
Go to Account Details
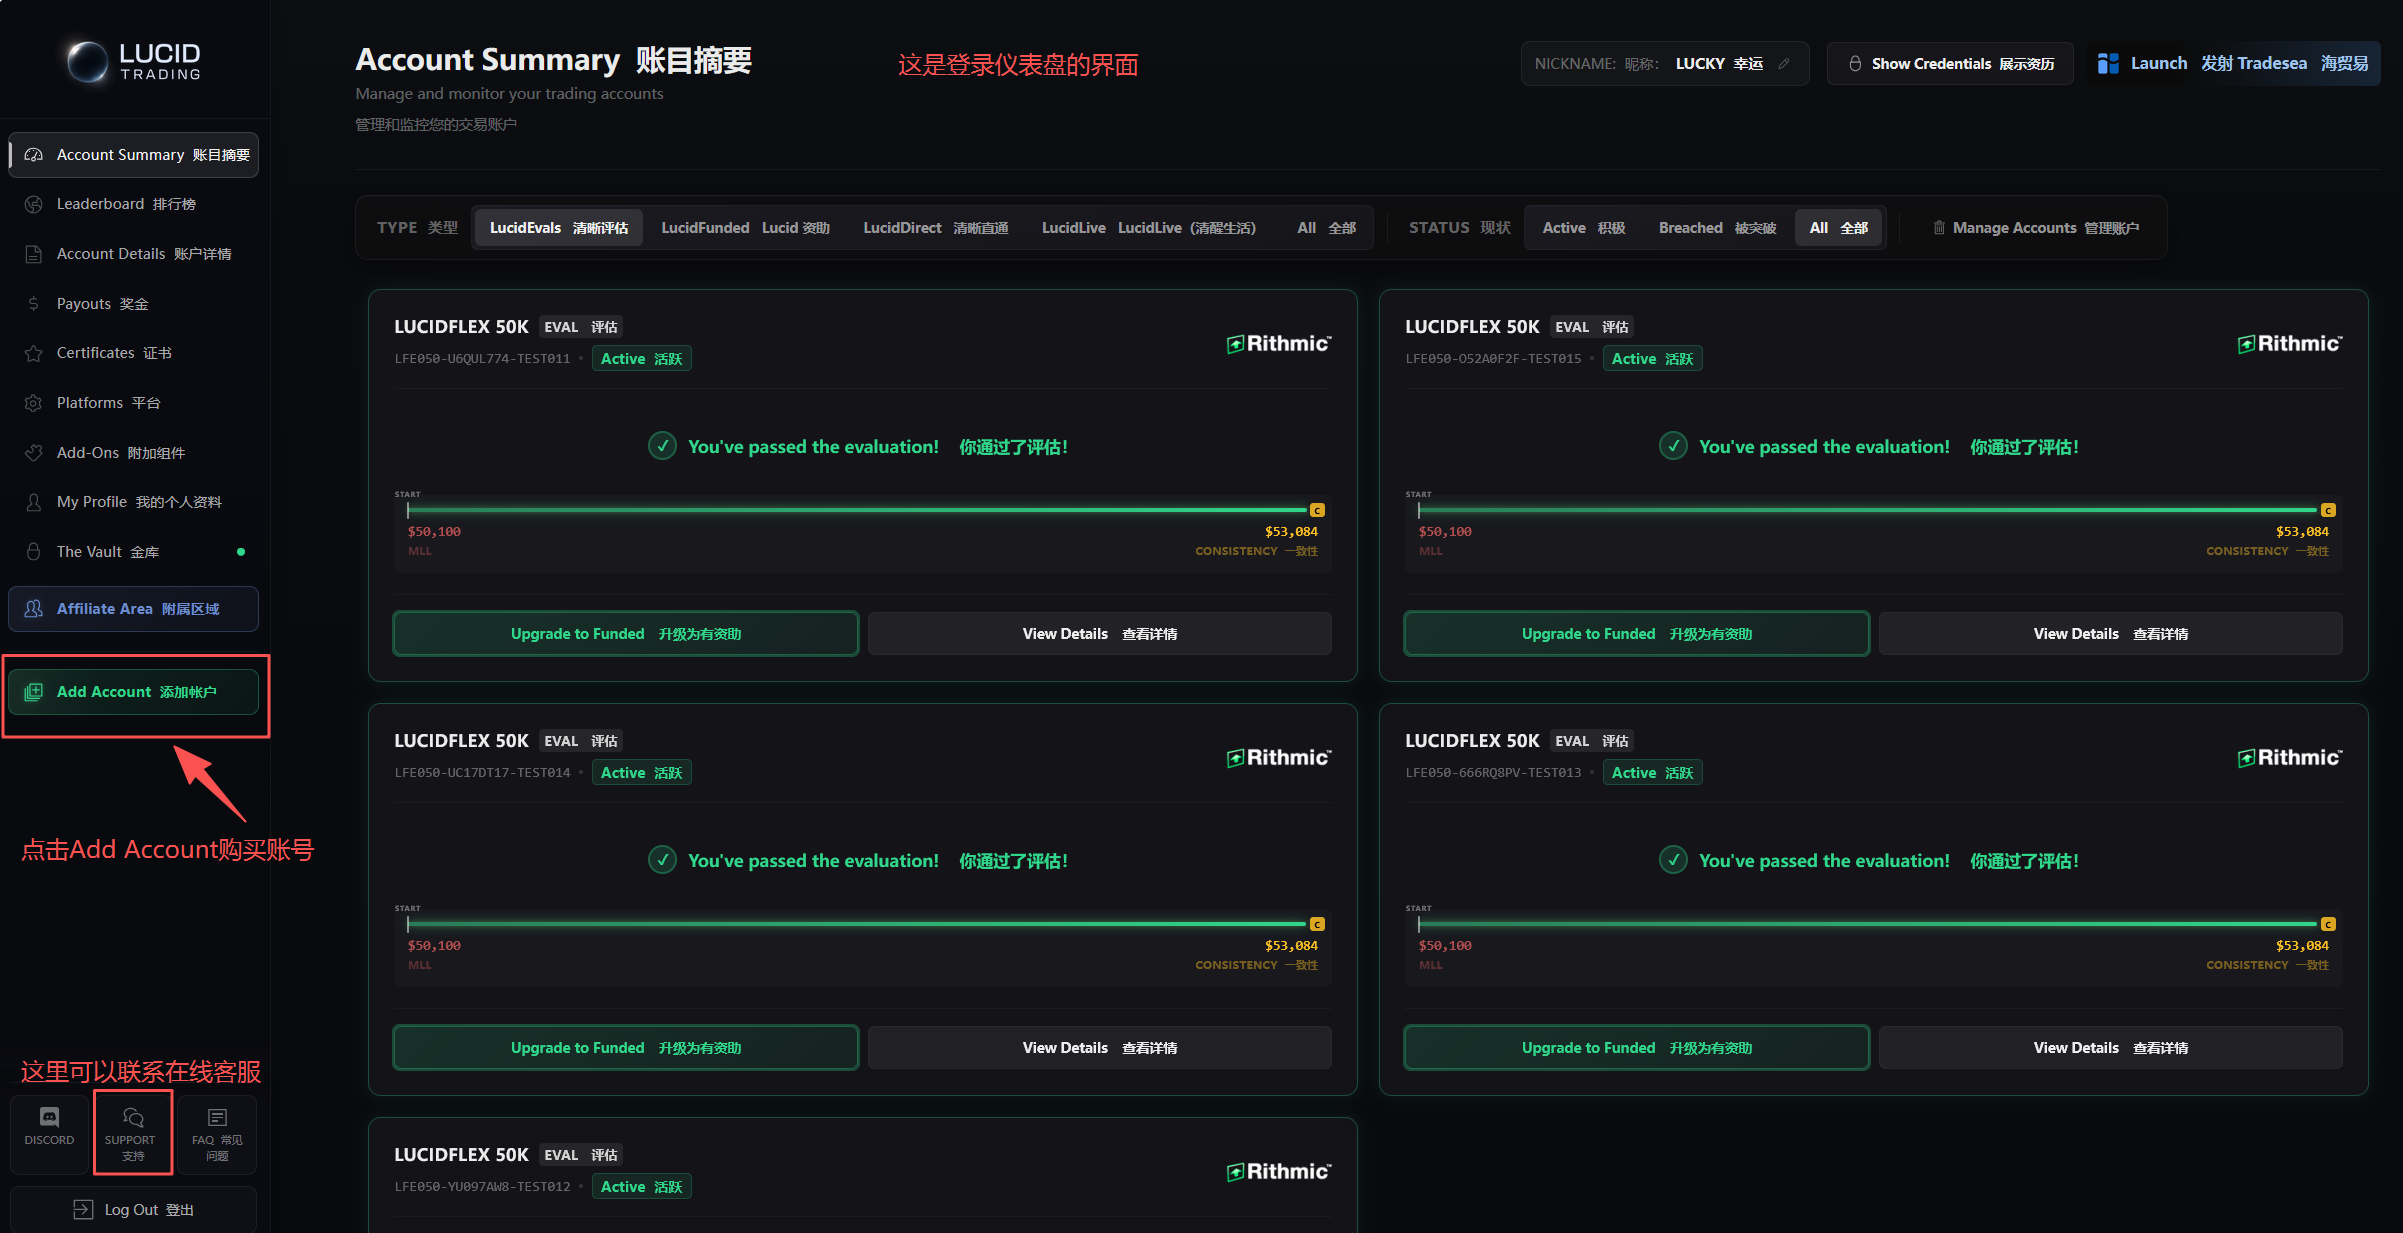134,254
